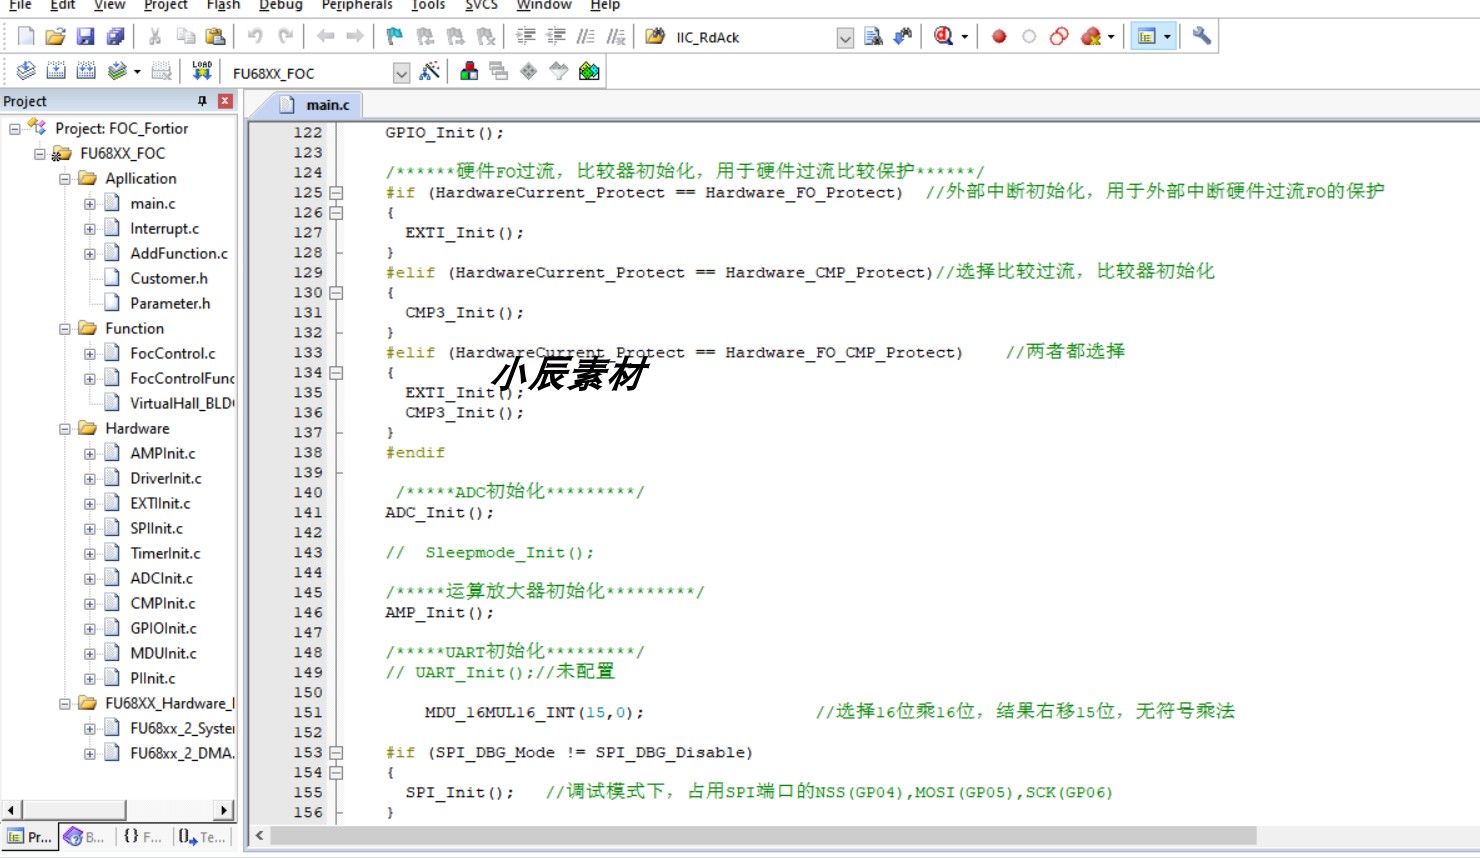This screenshot has height=858, width=1480.
Task: Click the Open file toolbar icon
Action: pos(55,37)
